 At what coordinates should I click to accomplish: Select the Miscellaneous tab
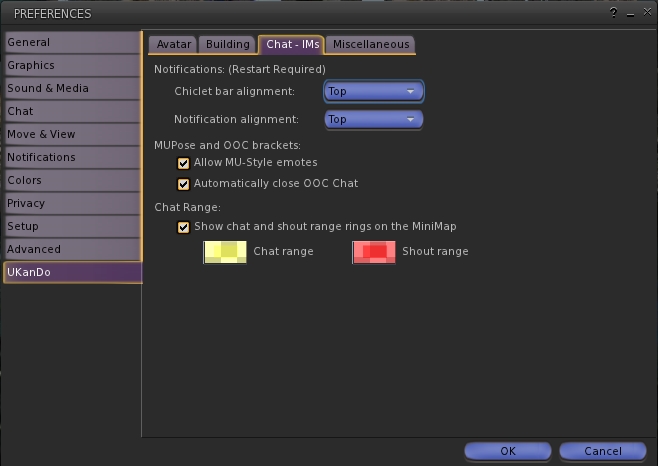[x=370, y=44]
